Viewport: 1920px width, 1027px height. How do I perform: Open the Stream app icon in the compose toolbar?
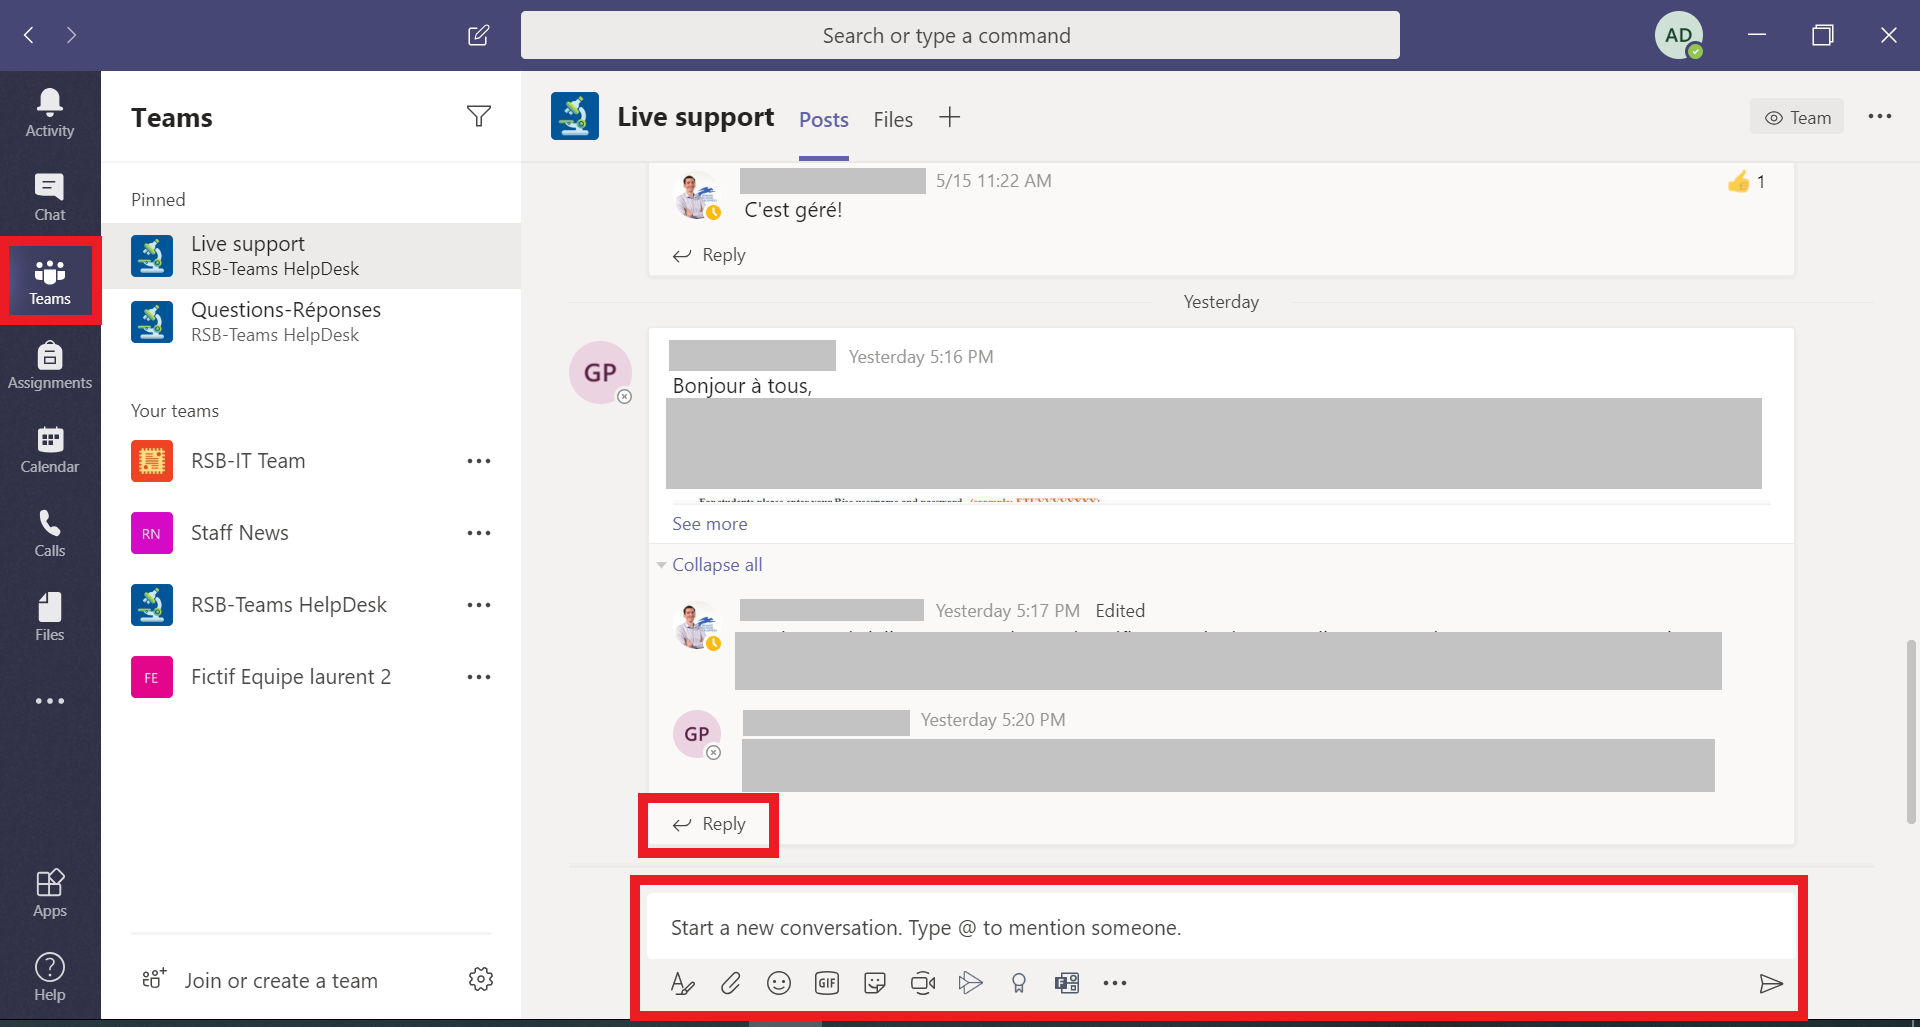(971, 984)
